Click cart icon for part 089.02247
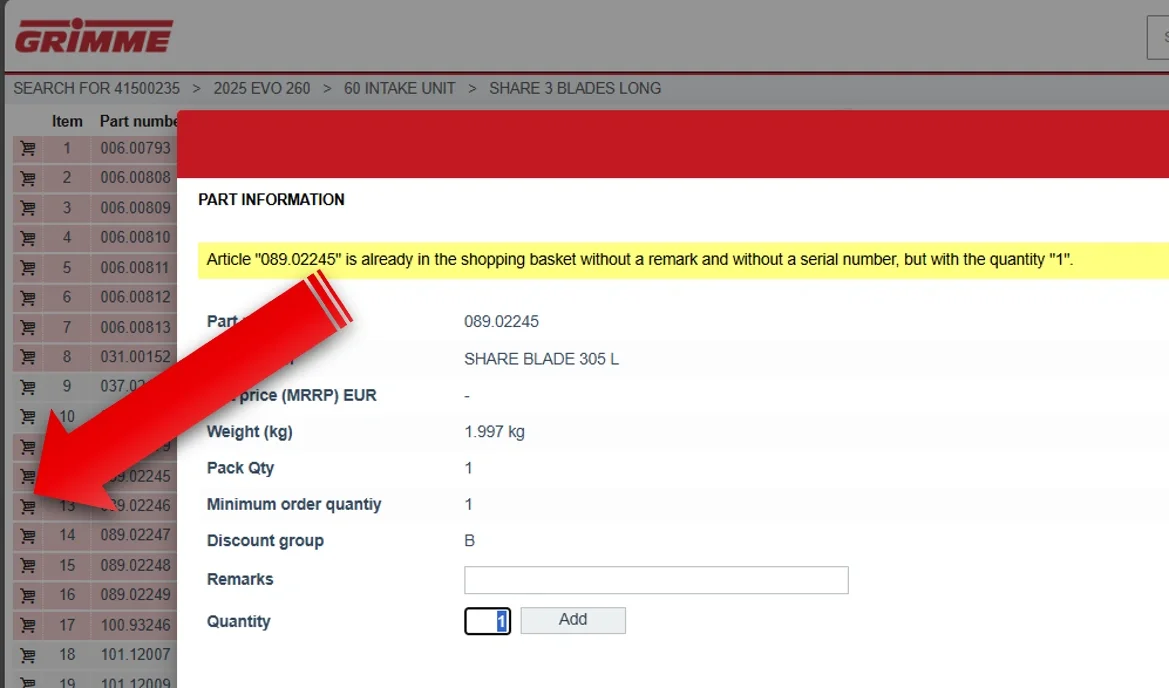The width and height of the screenshot is (1169, 688). [28, 535]
